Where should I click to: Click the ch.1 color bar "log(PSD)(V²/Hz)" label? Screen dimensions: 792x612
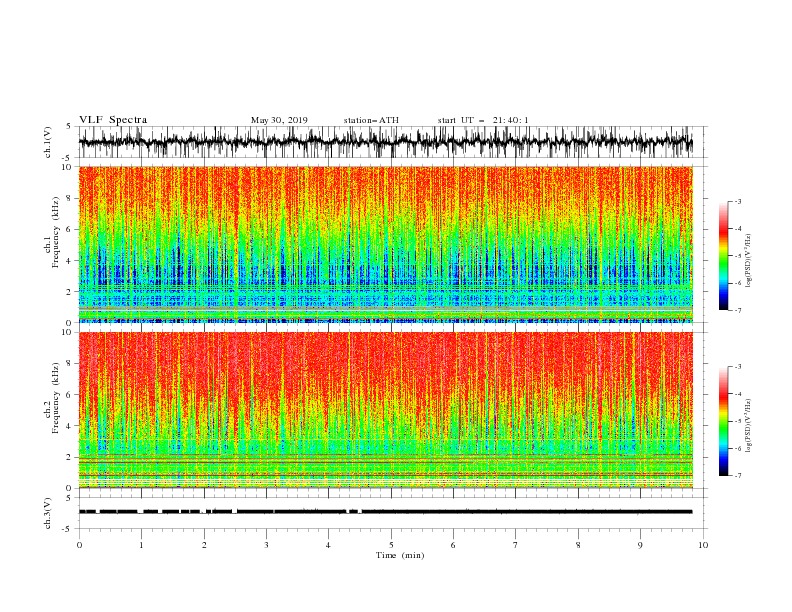tap(749, 260)
